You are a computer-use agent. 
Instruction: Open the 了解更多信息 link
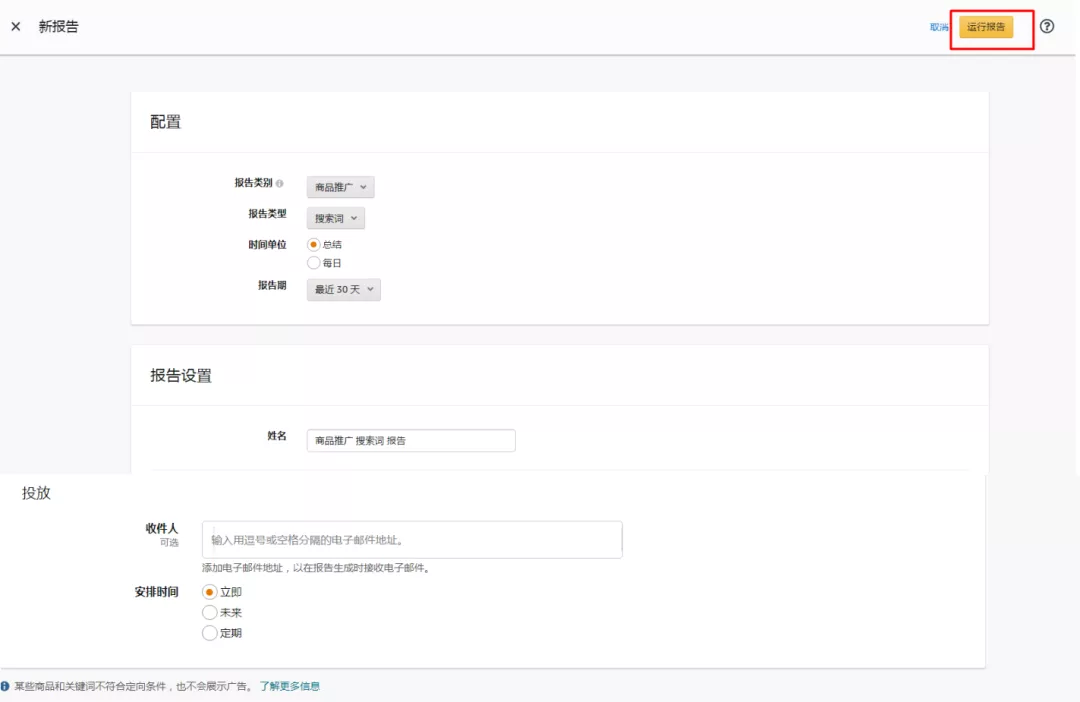point(291,685)
